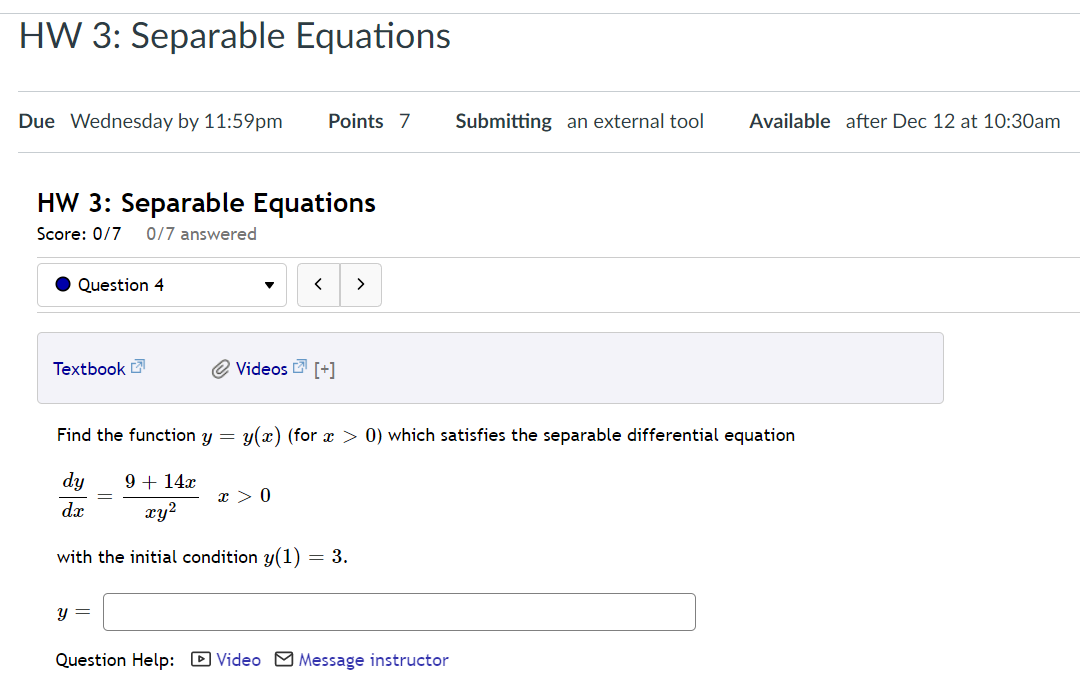Click the external-link icon after Videos
This screenshot has width=1080, height=685.
click(299, 367)
